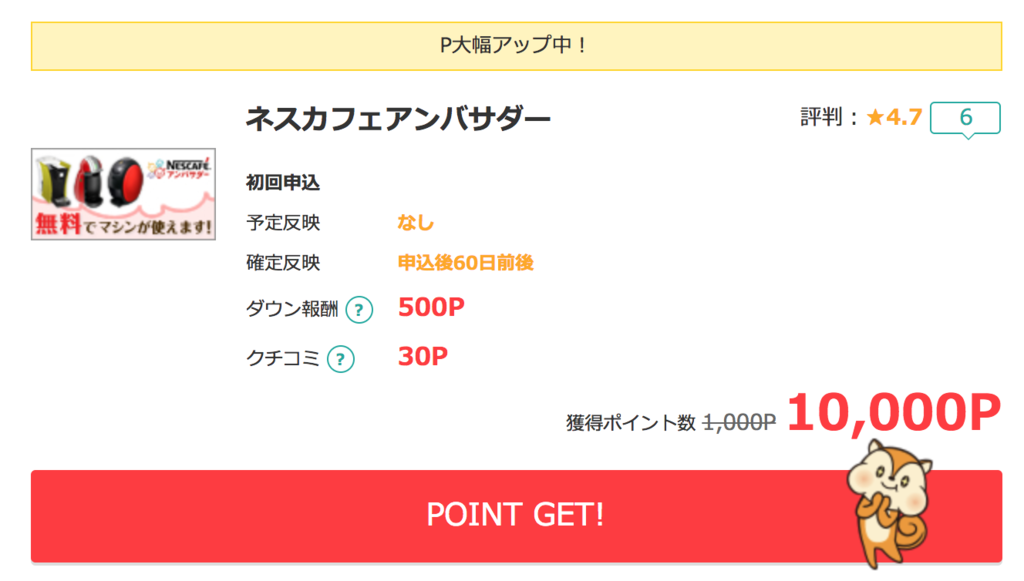The width and height of the screenshot is (1024, 581).
Task: Click the 申込後60日前後 confirmation text
Action: pos(466,262)
